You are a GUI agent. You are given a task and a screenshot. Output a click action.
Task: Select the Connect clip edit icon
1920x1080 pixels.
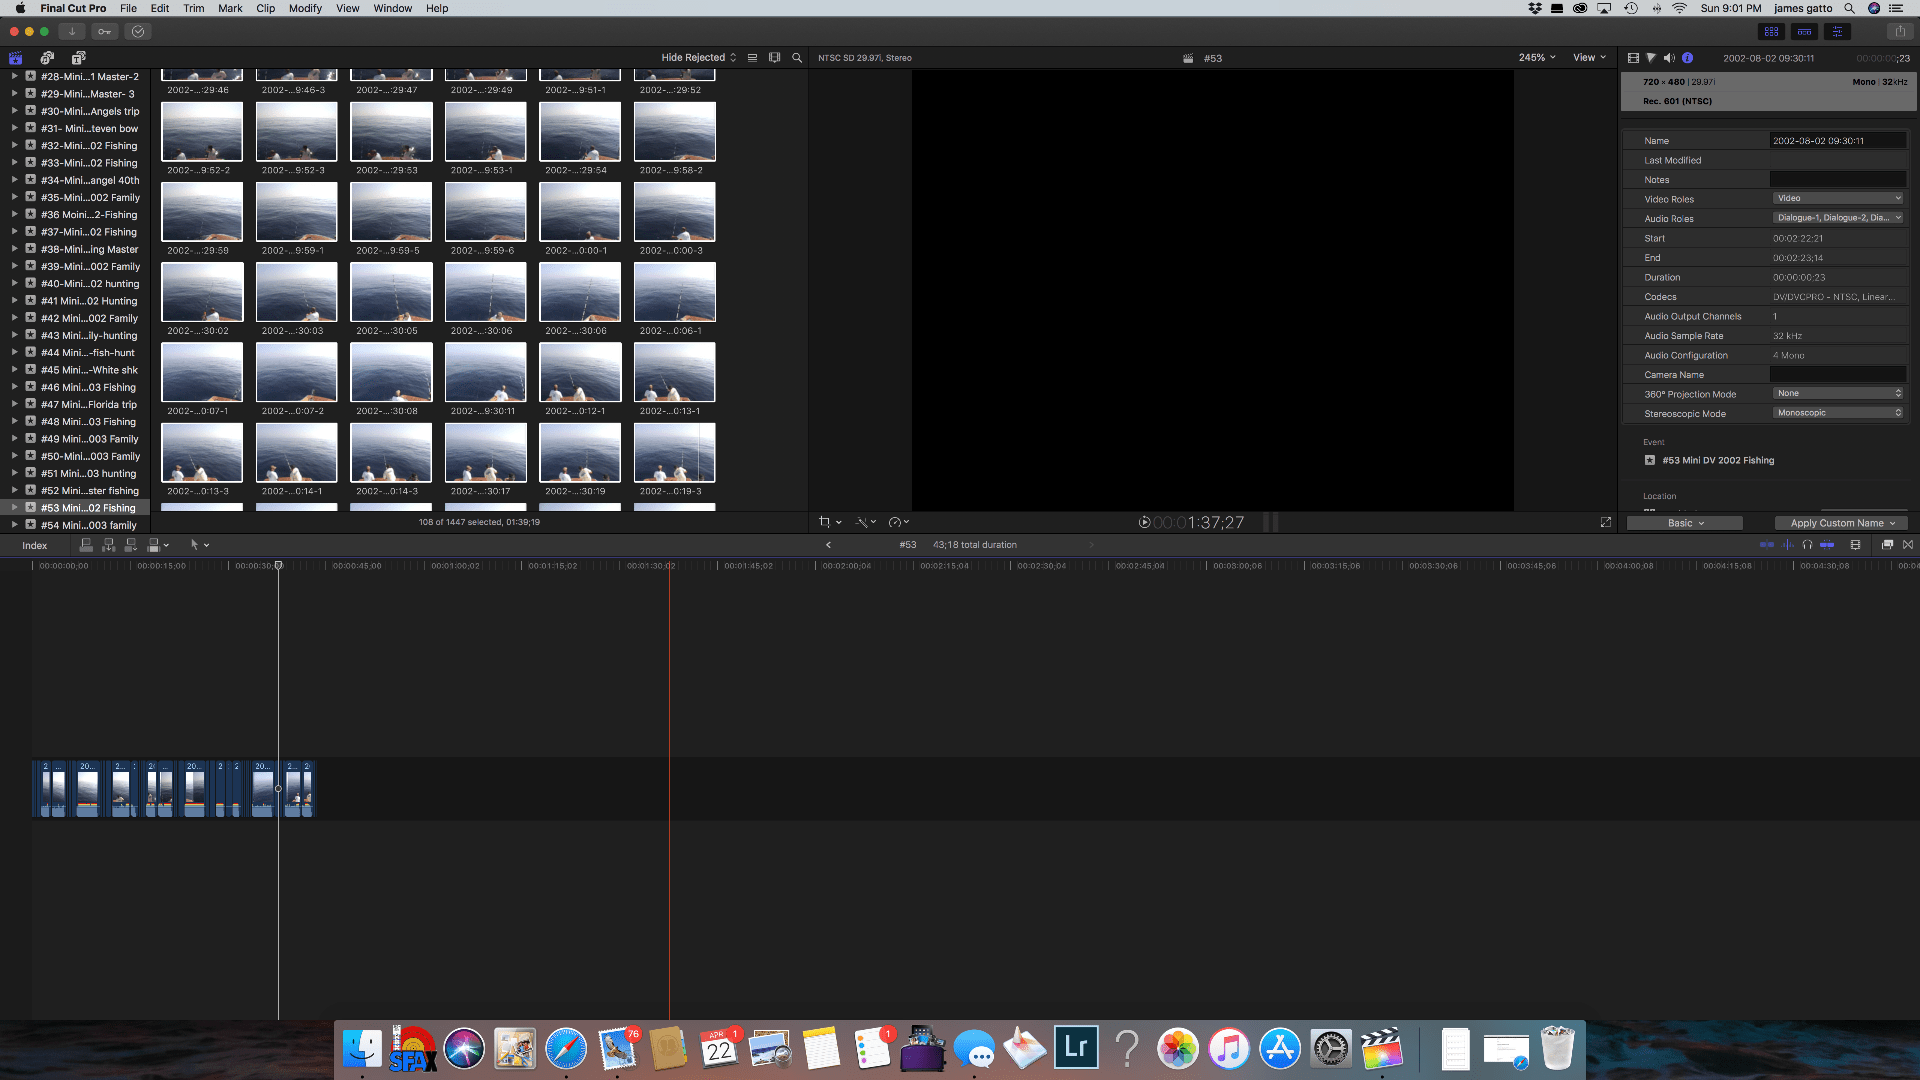85,545
